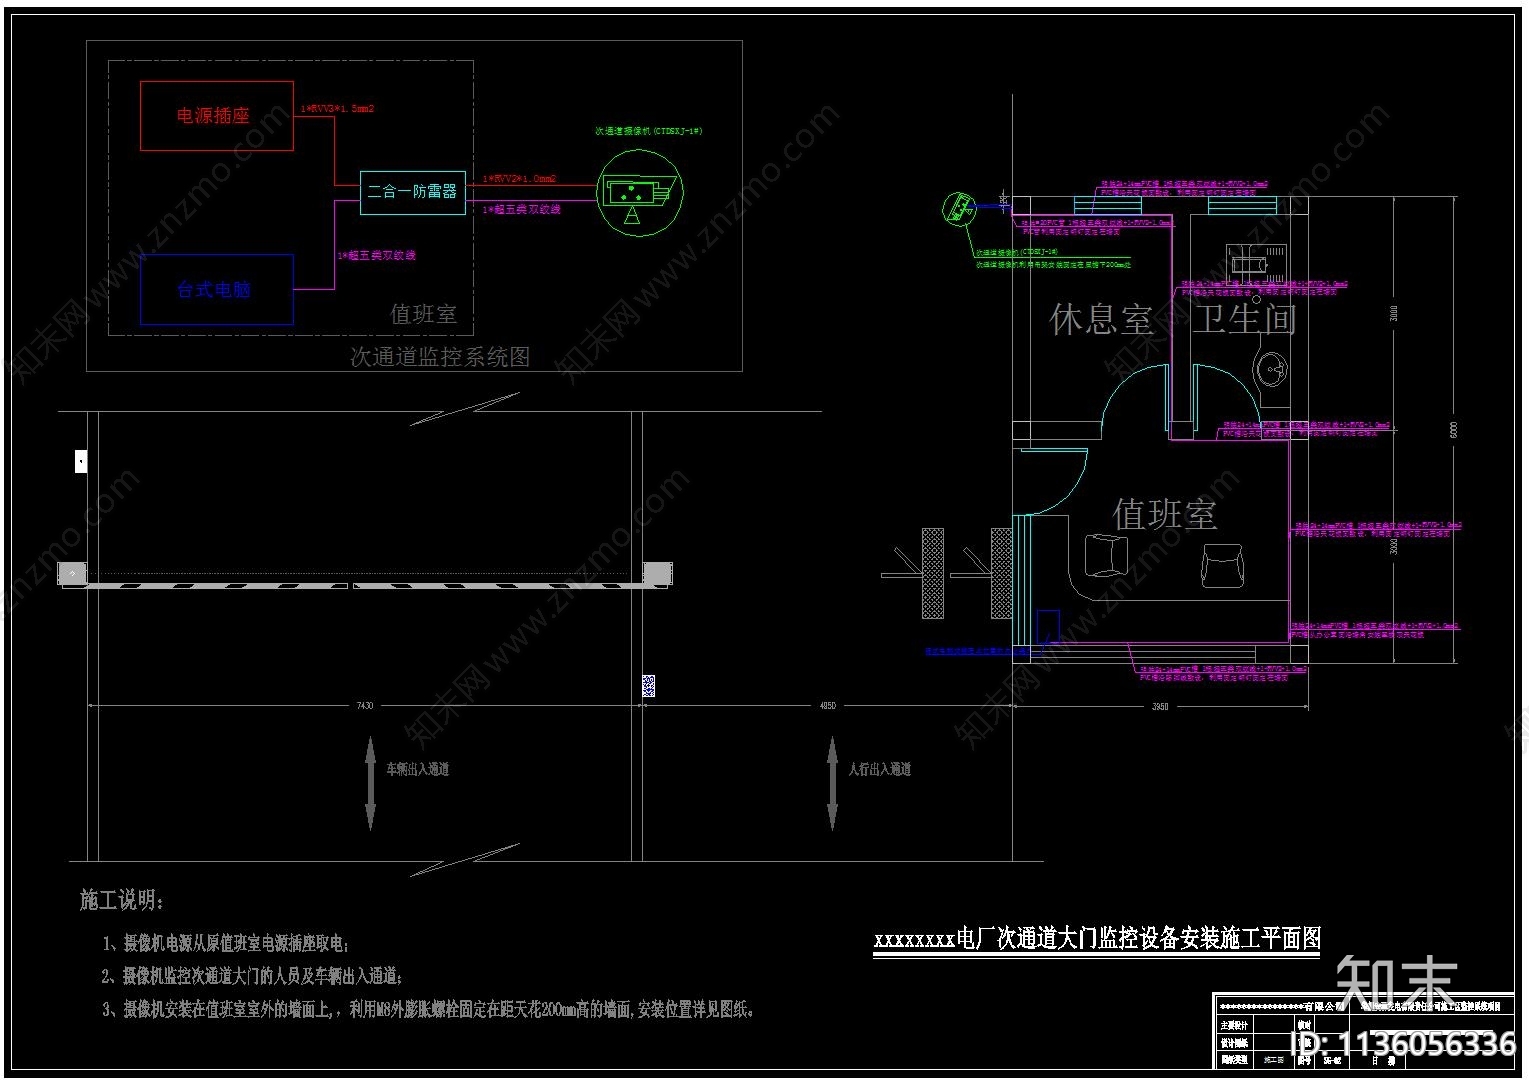1529x1083 pixels.
Task: Click the bottom break line symbol
Action: tap(467, 860)
